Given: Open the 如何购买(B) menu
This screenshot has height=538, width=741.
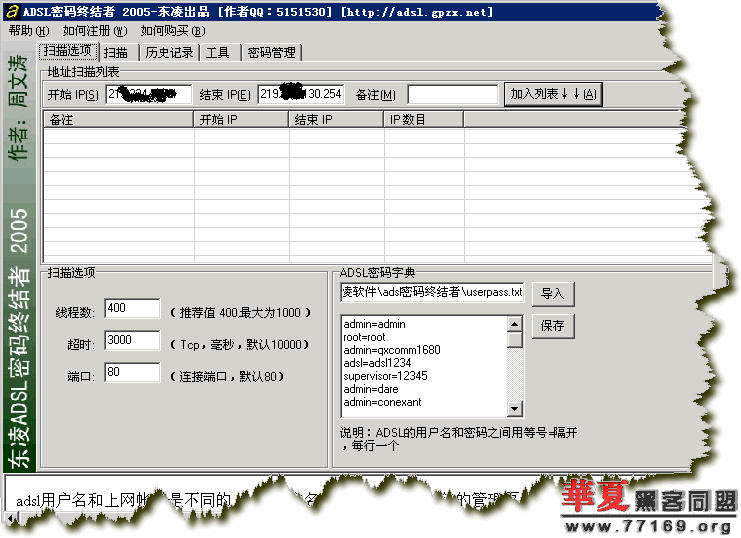Looking at the screenshot, I should pyautogui.click(x=173, y=31).
